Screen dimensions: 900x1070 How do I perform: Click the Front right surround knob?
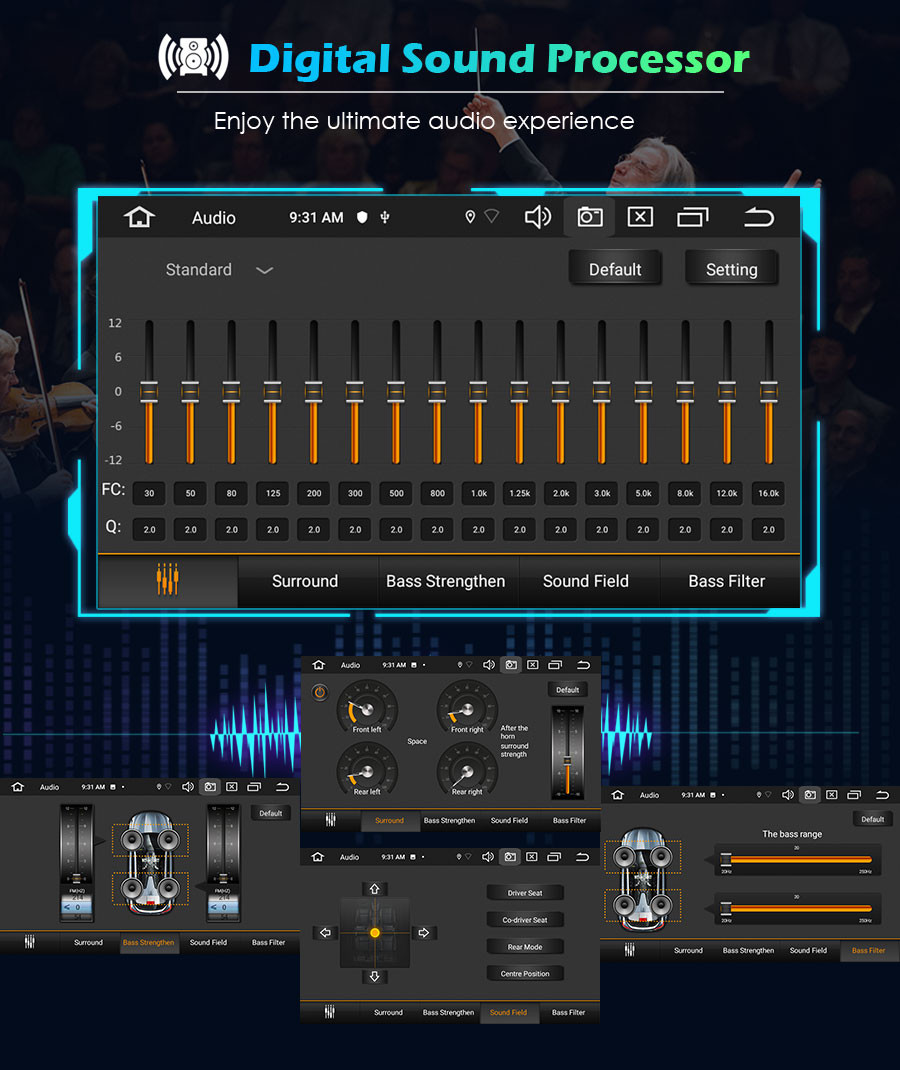coord(467,708)
